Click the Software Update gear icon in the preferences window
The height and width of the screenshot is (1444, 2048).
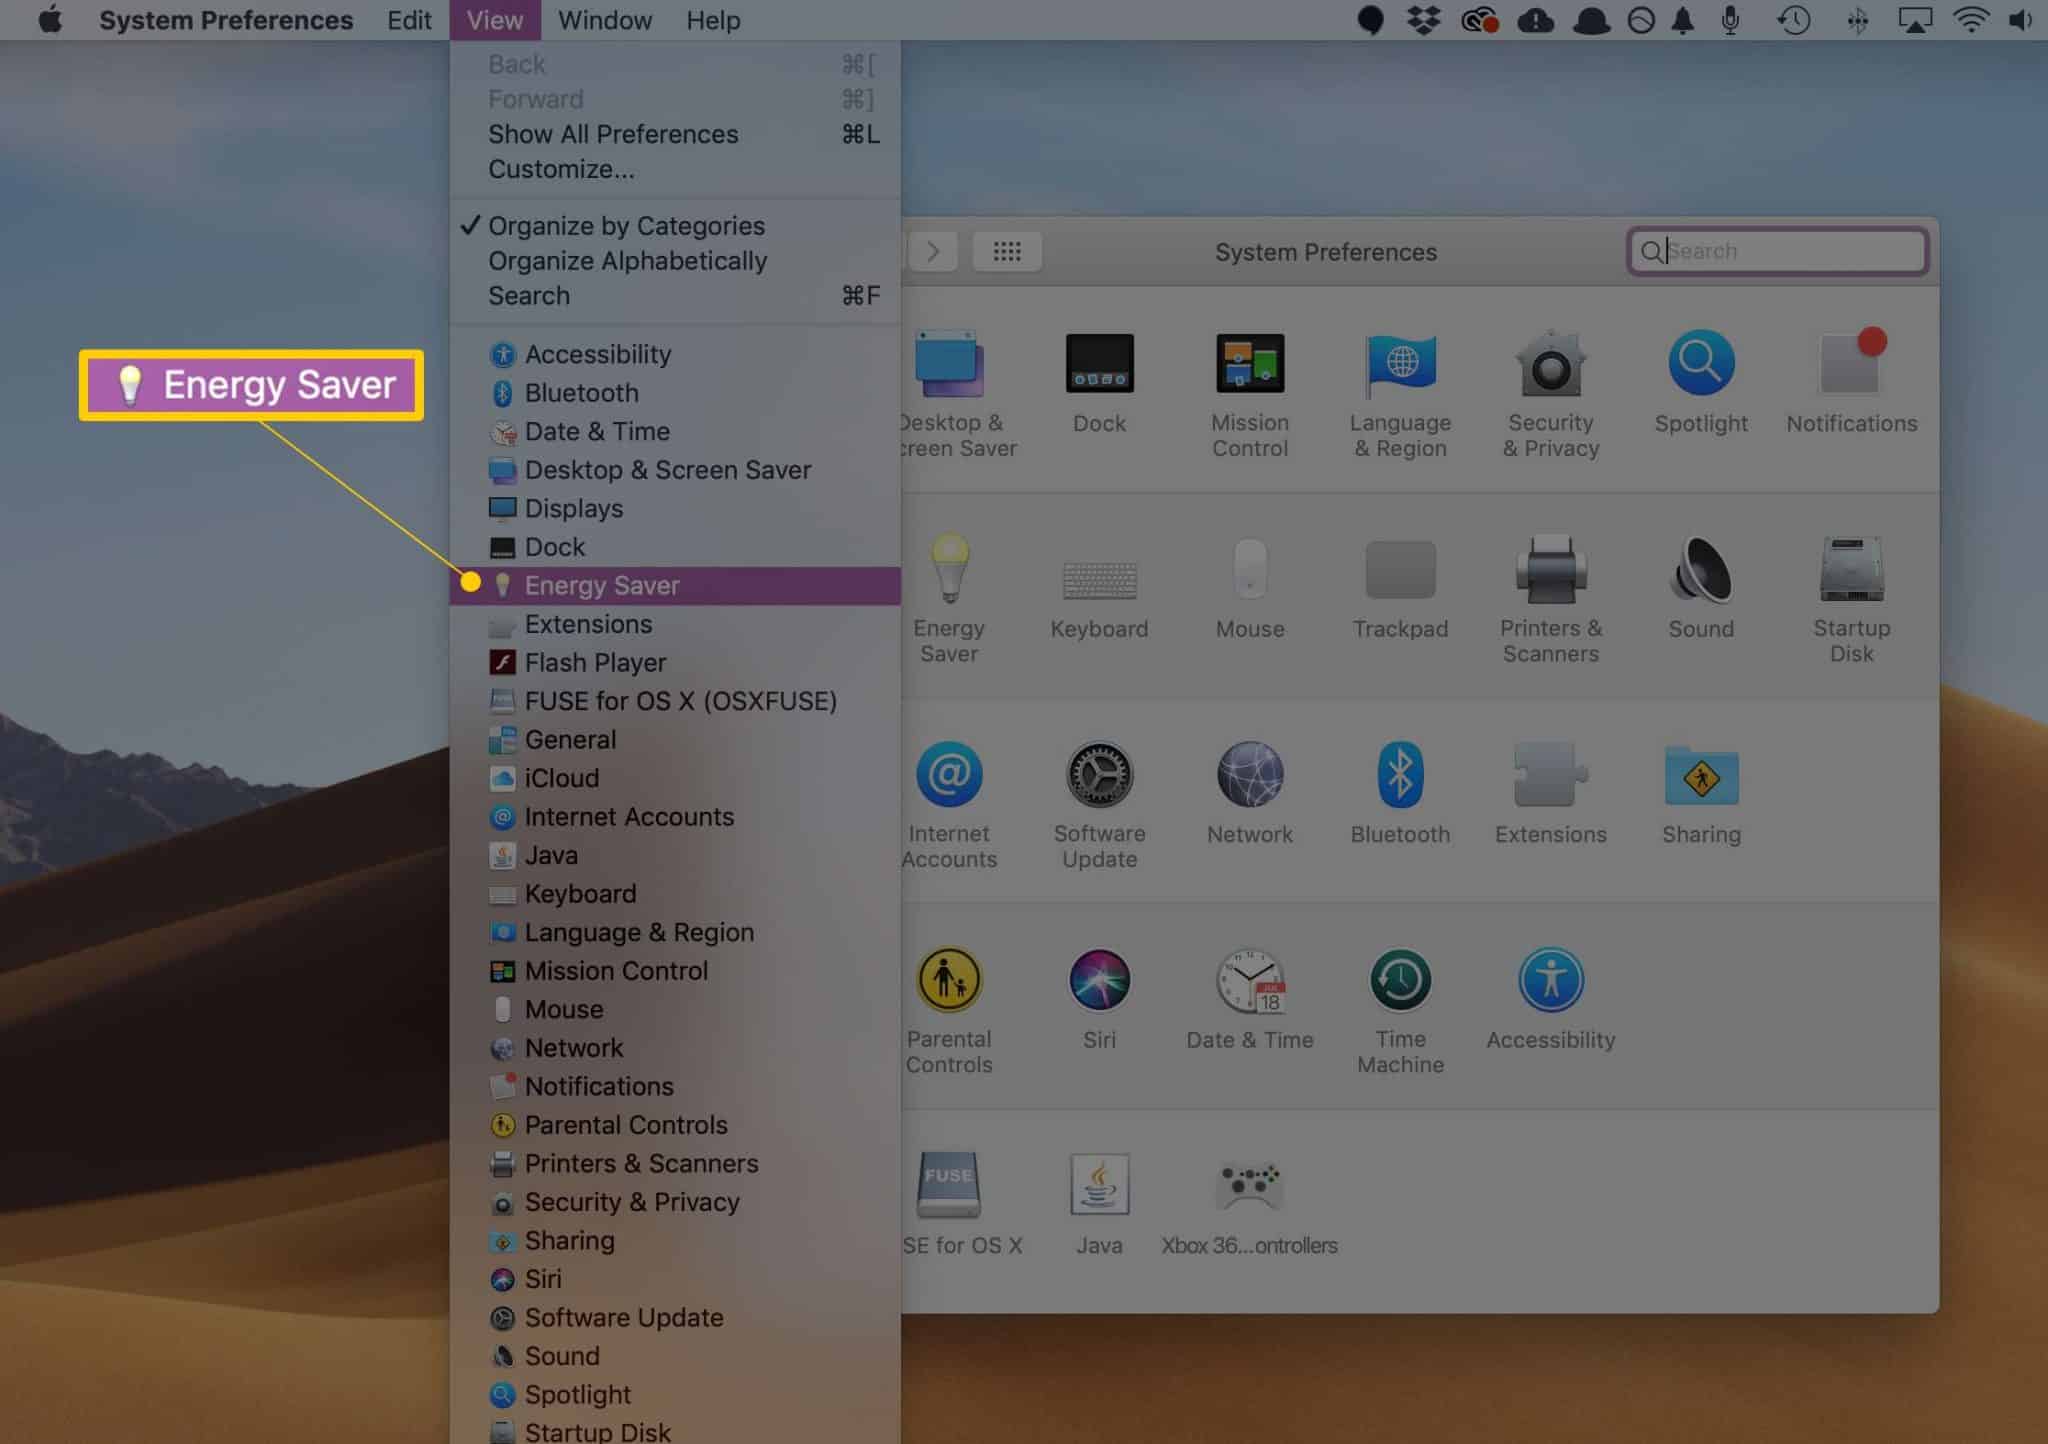point(1099,775)
